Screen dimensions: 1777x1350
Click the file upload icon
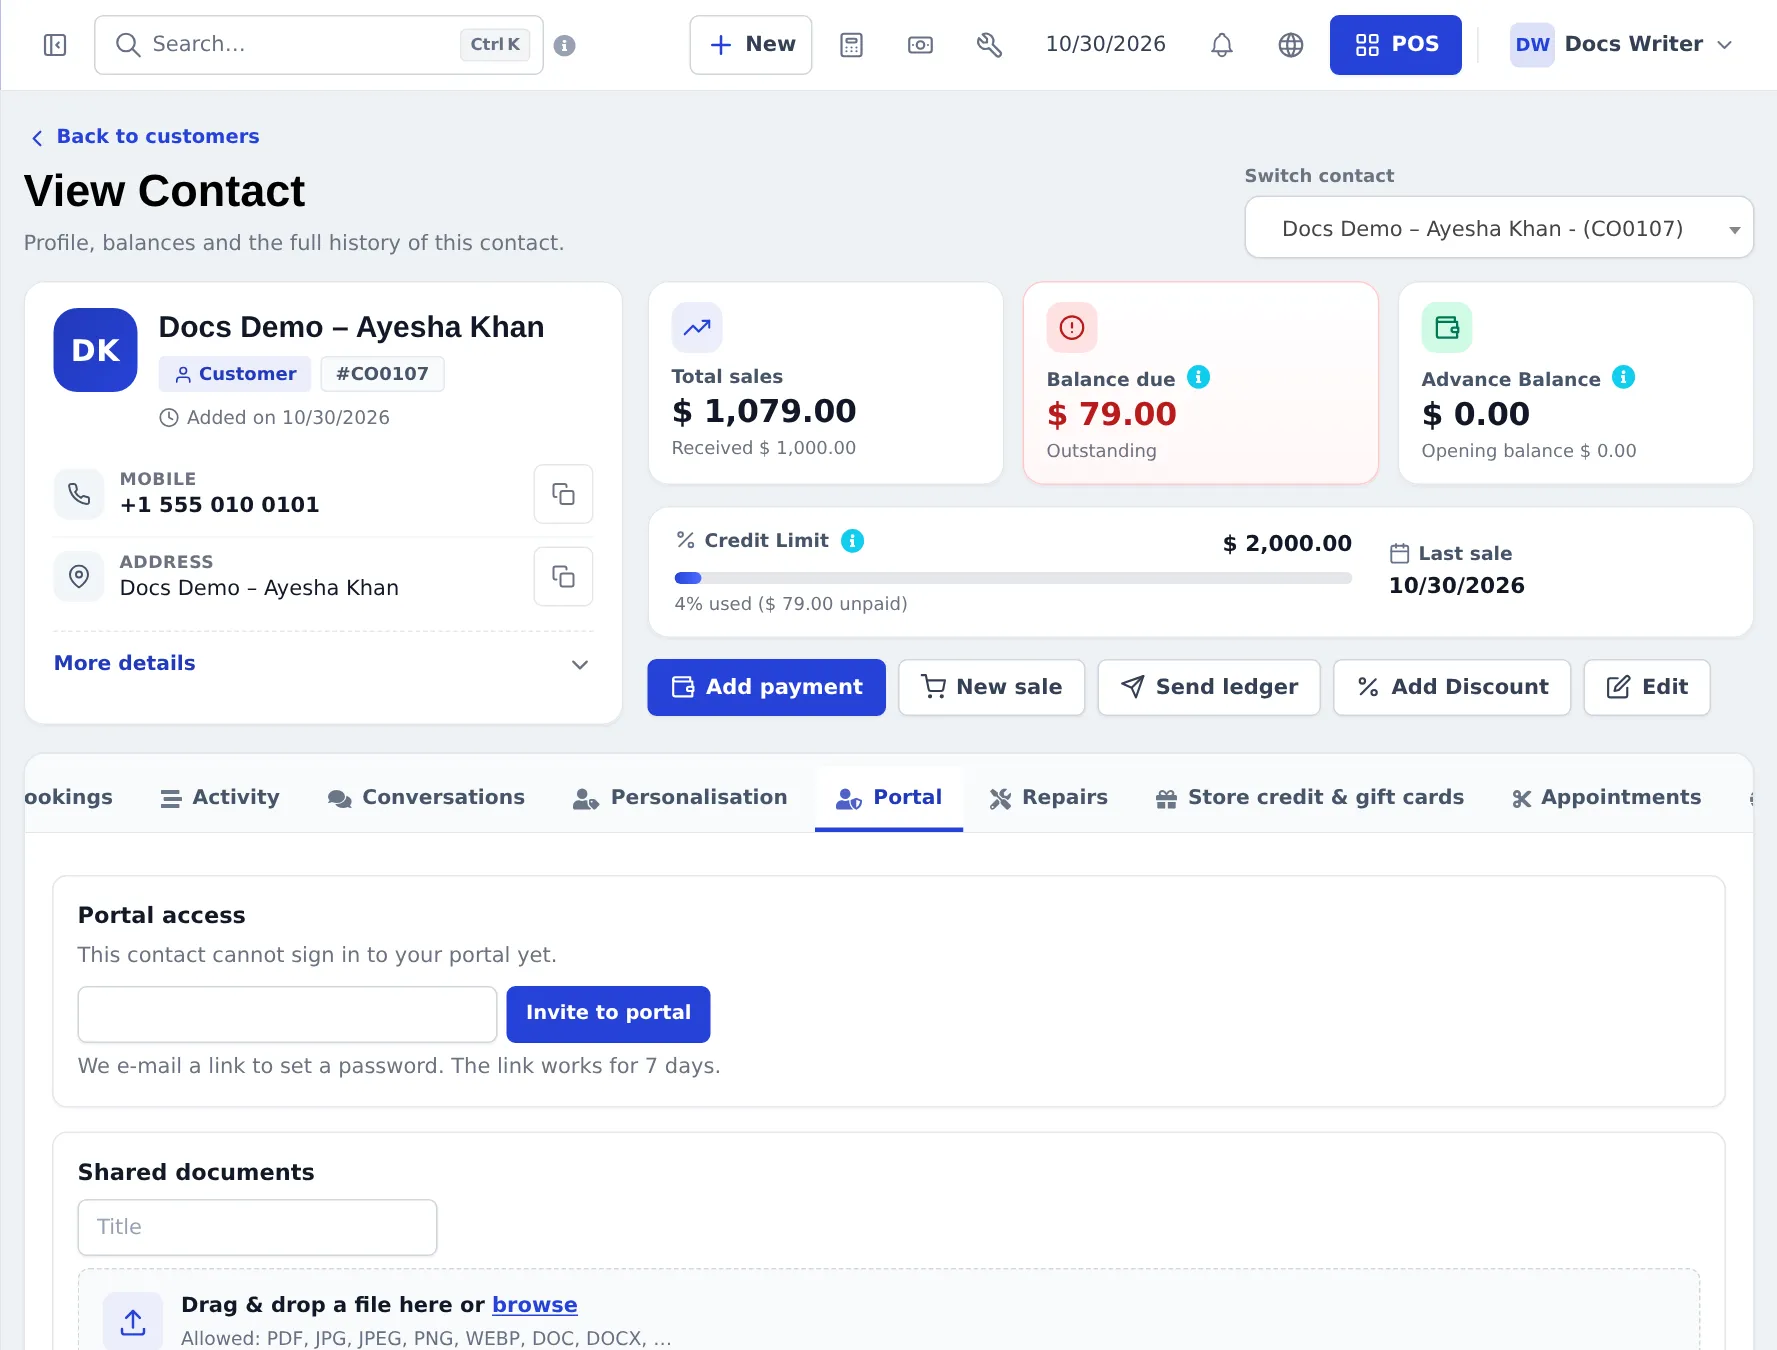tap(133, 1322)
